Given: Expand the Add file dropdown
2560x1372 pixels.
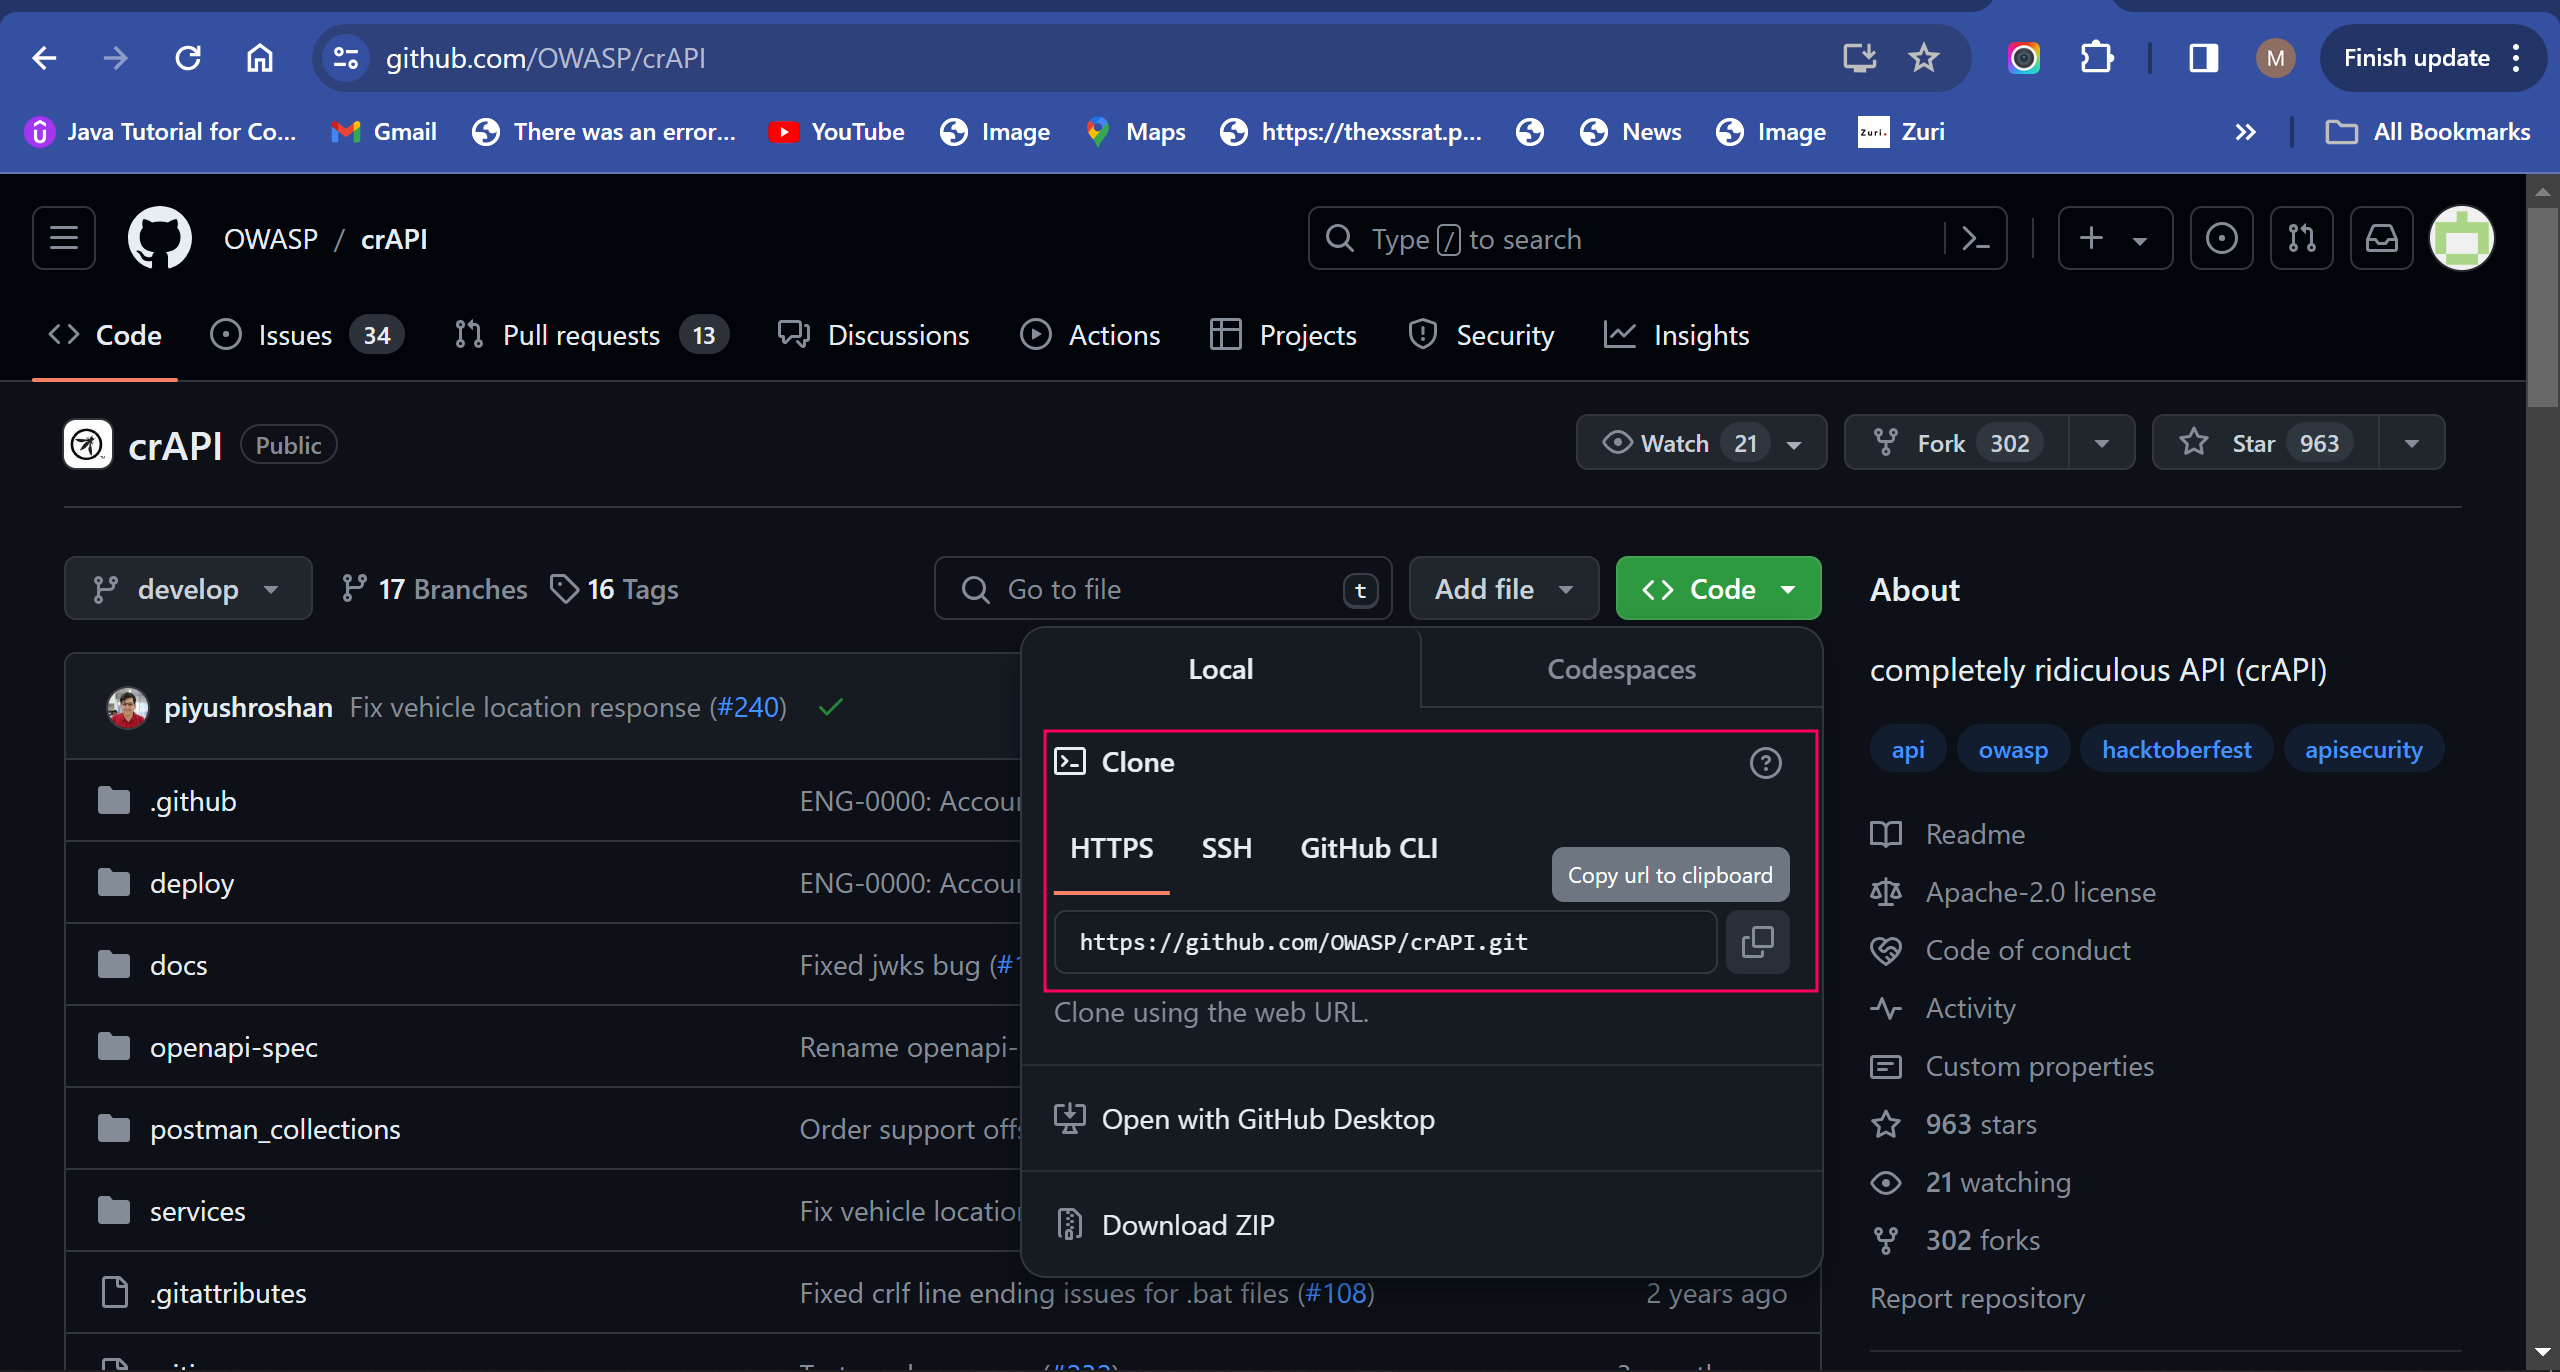Looking at the screenshot, I should pos(1503,588).
